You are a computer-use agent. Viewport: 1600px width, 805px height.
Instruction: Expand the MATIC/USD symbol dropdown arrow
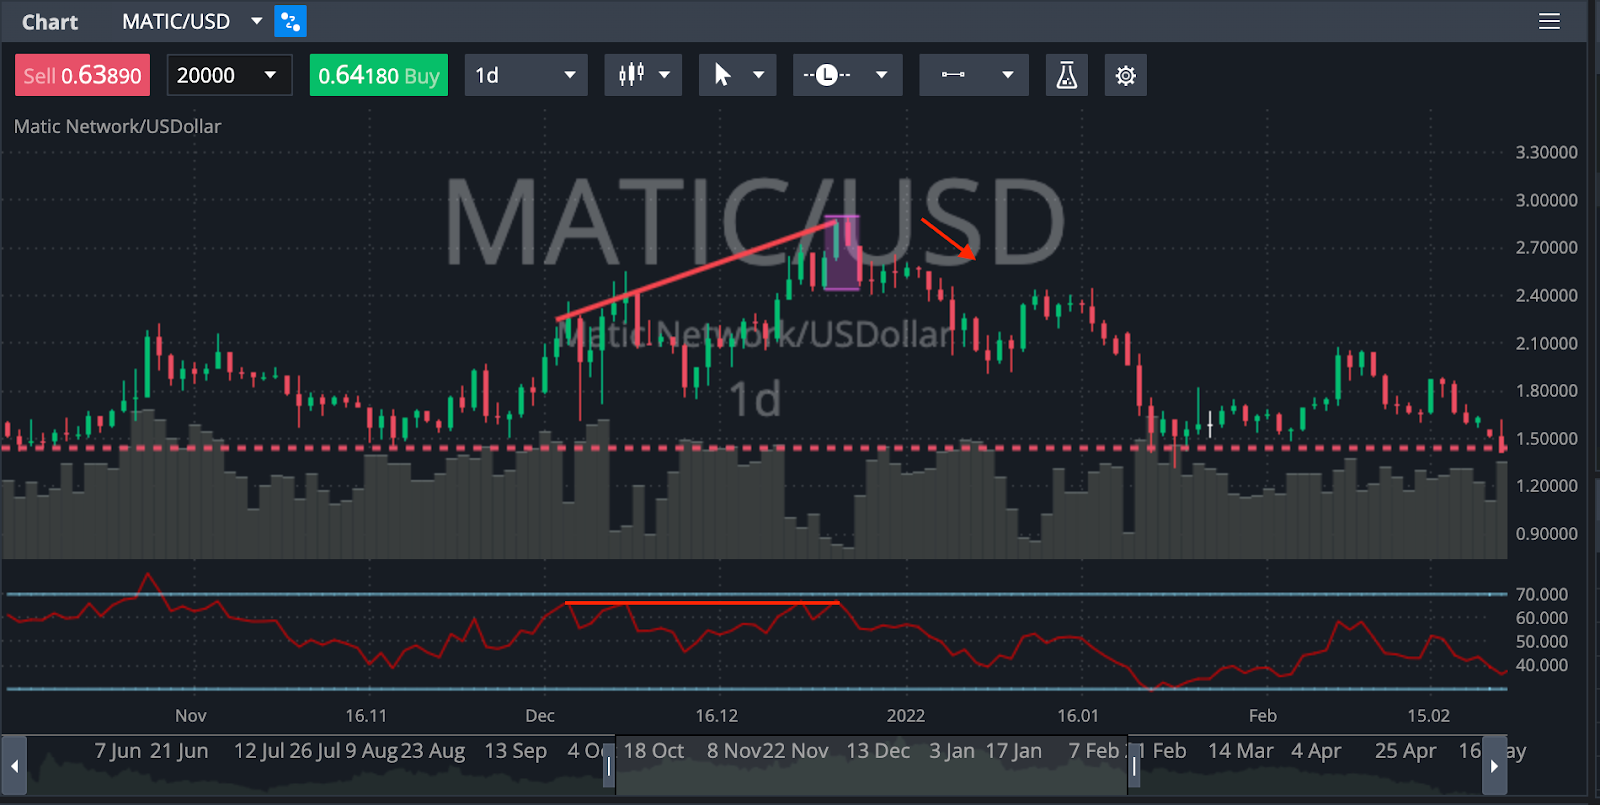256,21
